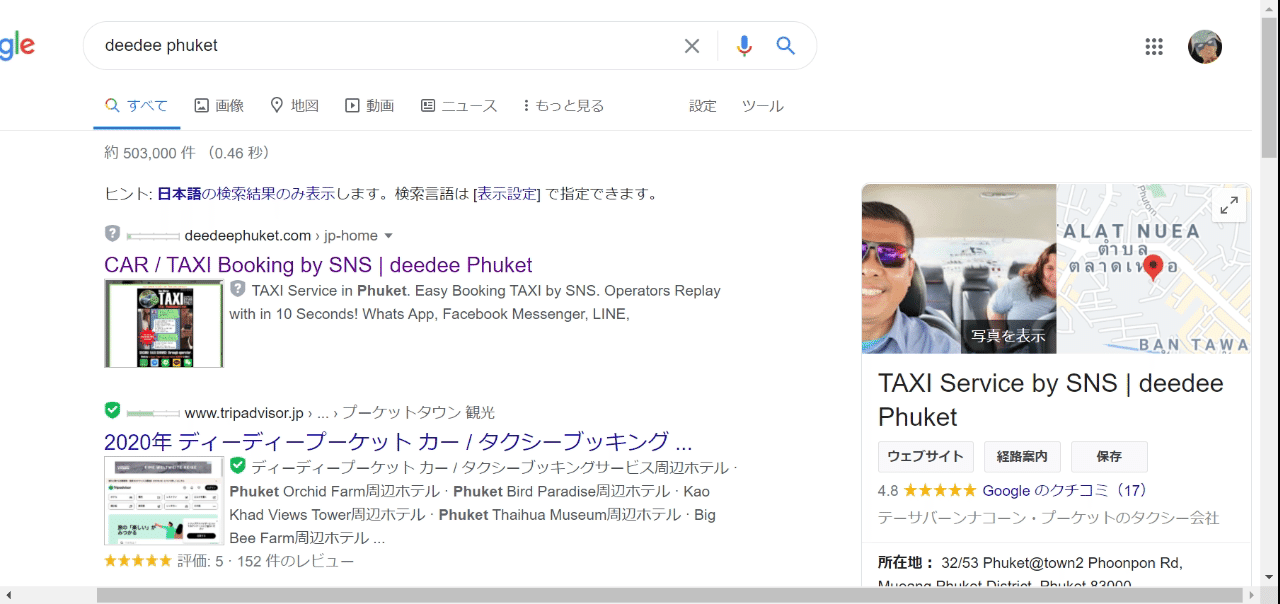This screenshot has width=1280, height=604.
Task: Open the dropdown arrow next to deedeephuket.com
Action: point(389,236)
